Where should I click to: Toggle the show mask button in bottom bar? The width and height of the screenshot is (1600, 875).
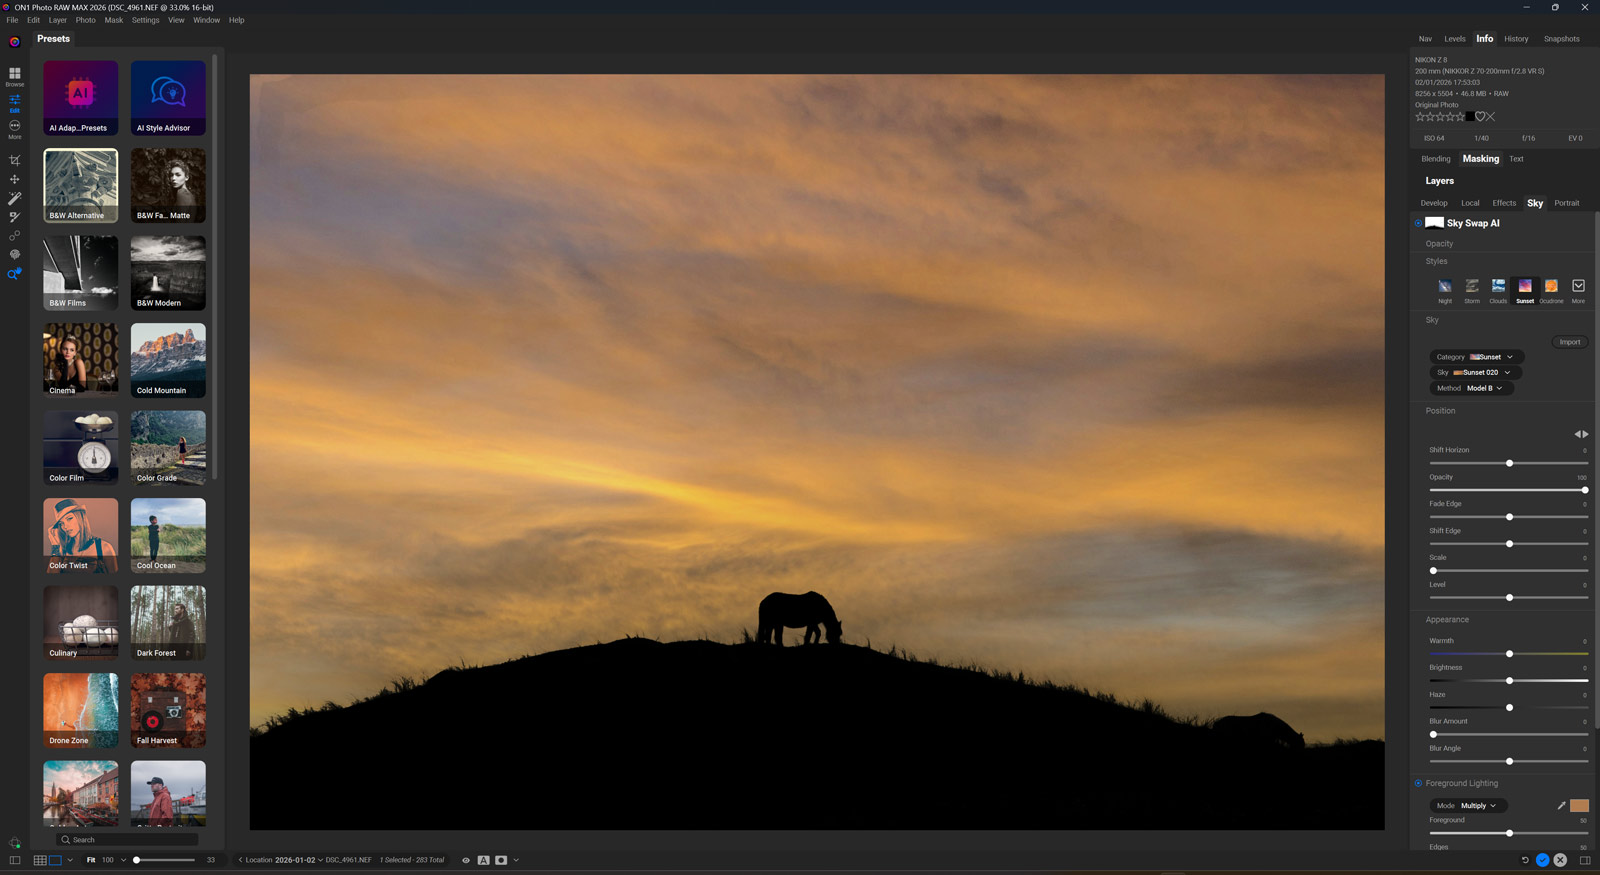tap(501, 860)
